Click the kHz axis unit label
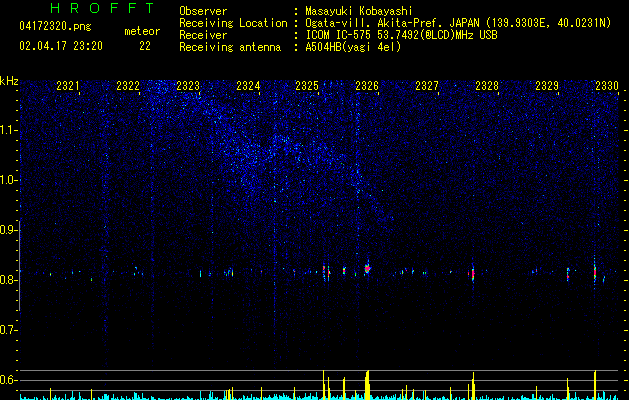This screenshot has height=400, width=629. 9,81
